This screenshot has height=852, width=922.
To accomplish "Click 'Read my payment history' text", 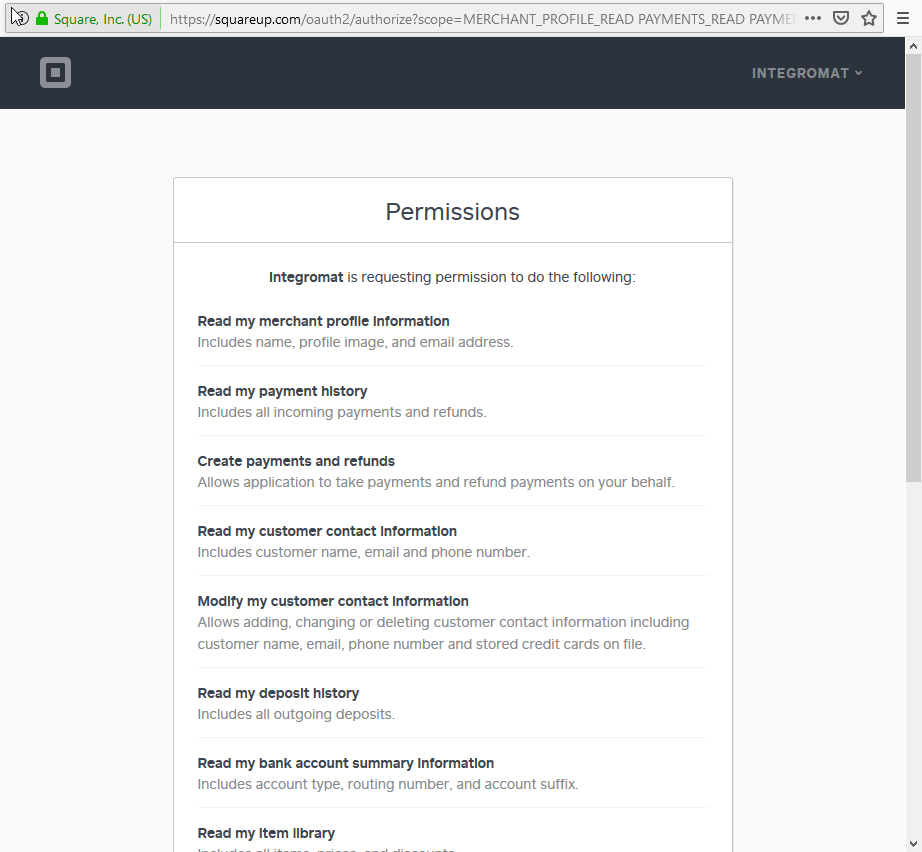I will click(x=282, y=391).
